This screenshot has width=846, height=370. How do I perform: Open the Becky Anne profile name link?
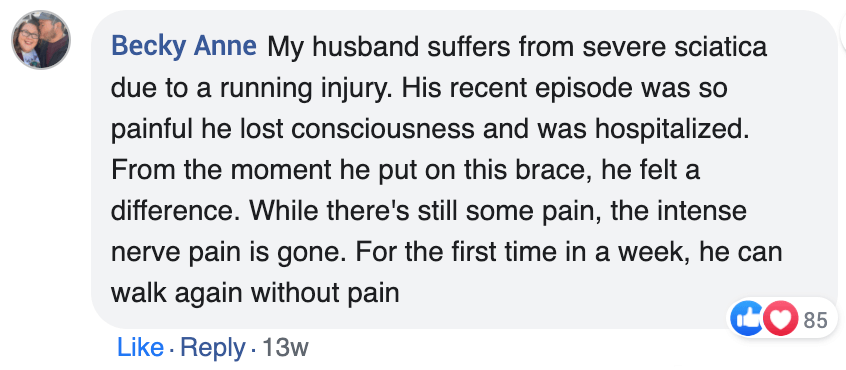click(184, 47)
